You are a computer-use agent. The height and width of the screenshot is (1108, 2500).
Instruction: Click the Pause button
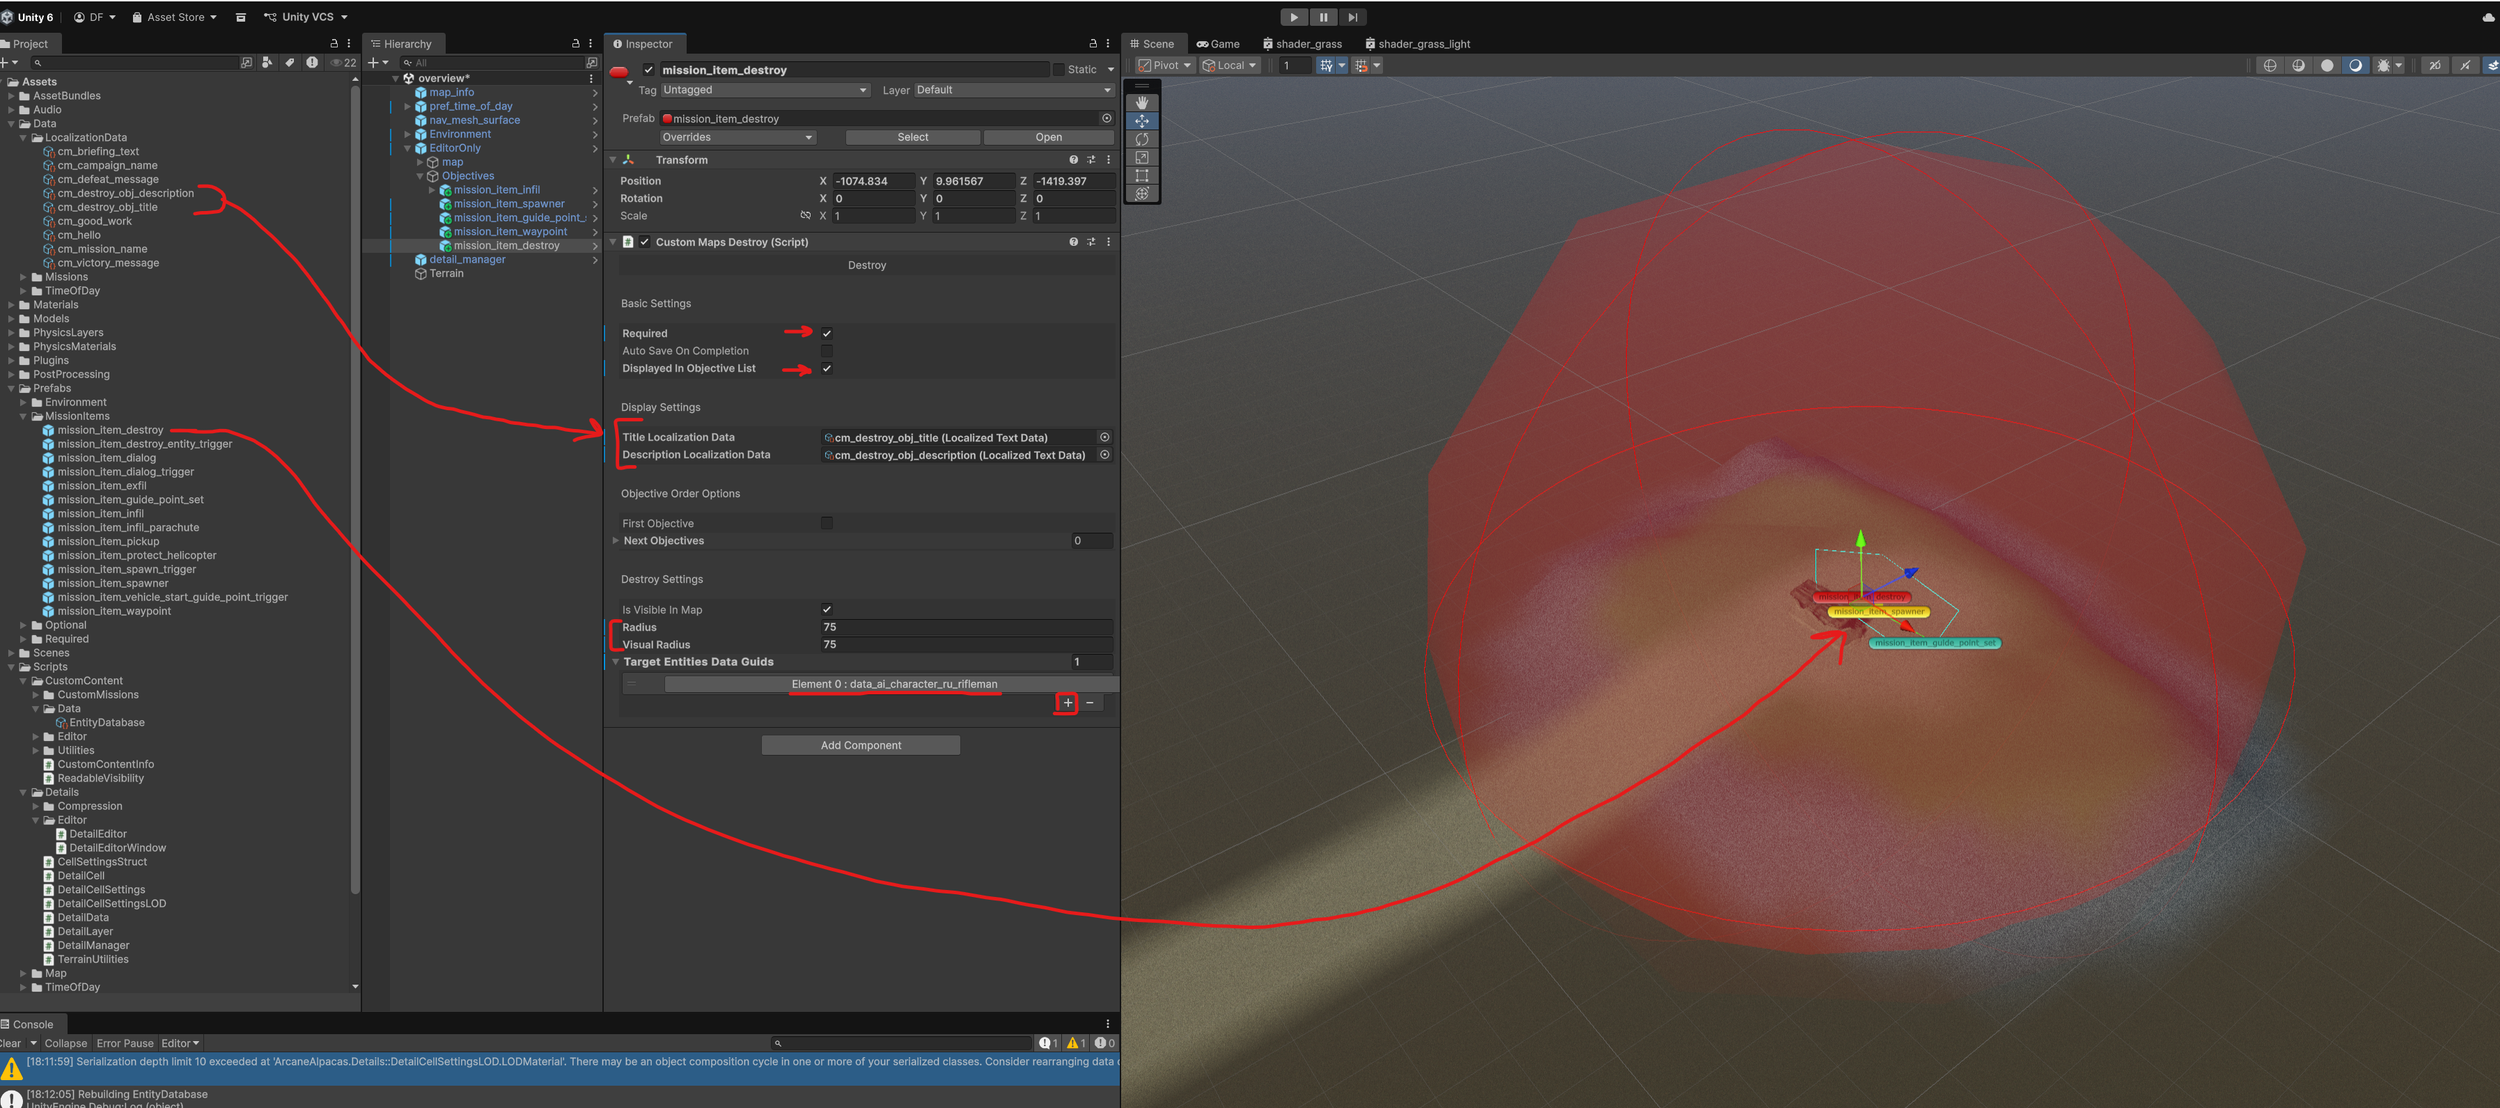pyautogui.click(x=1322, y=17)
